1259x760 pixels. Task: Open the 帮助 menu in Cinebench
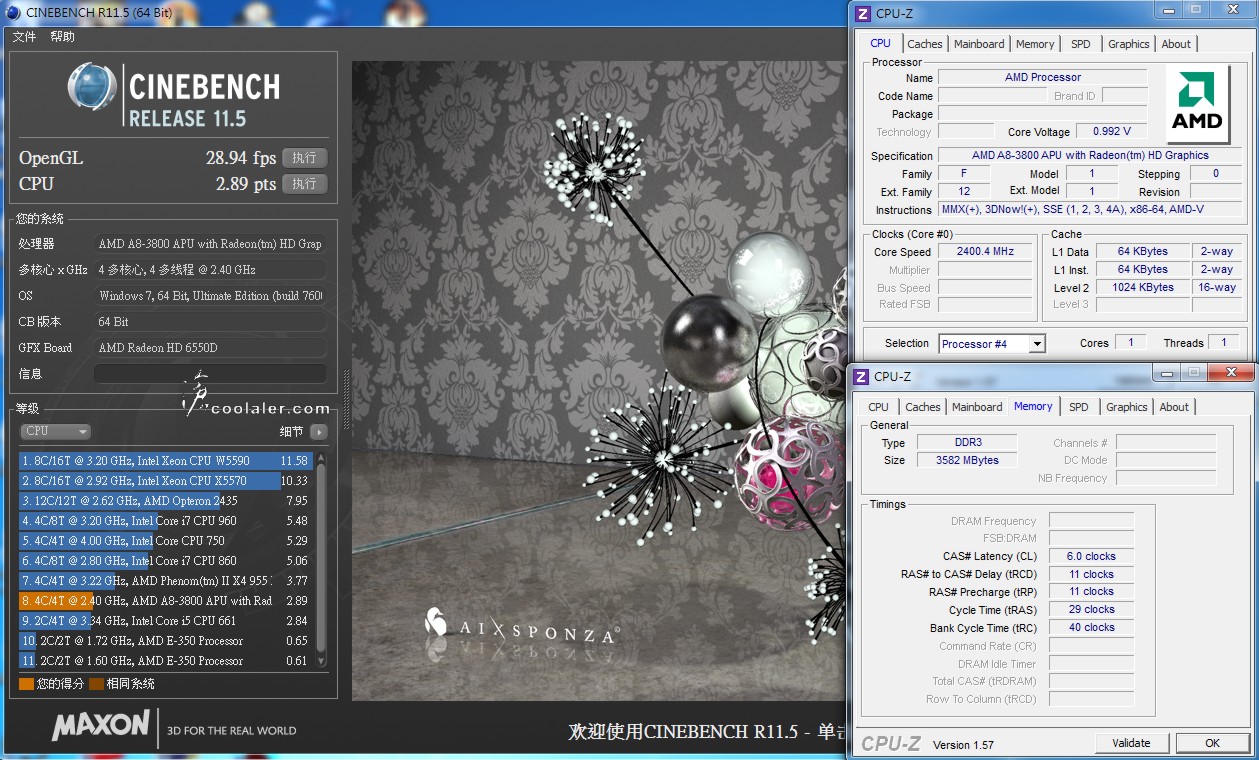click(x=62, y=37)
